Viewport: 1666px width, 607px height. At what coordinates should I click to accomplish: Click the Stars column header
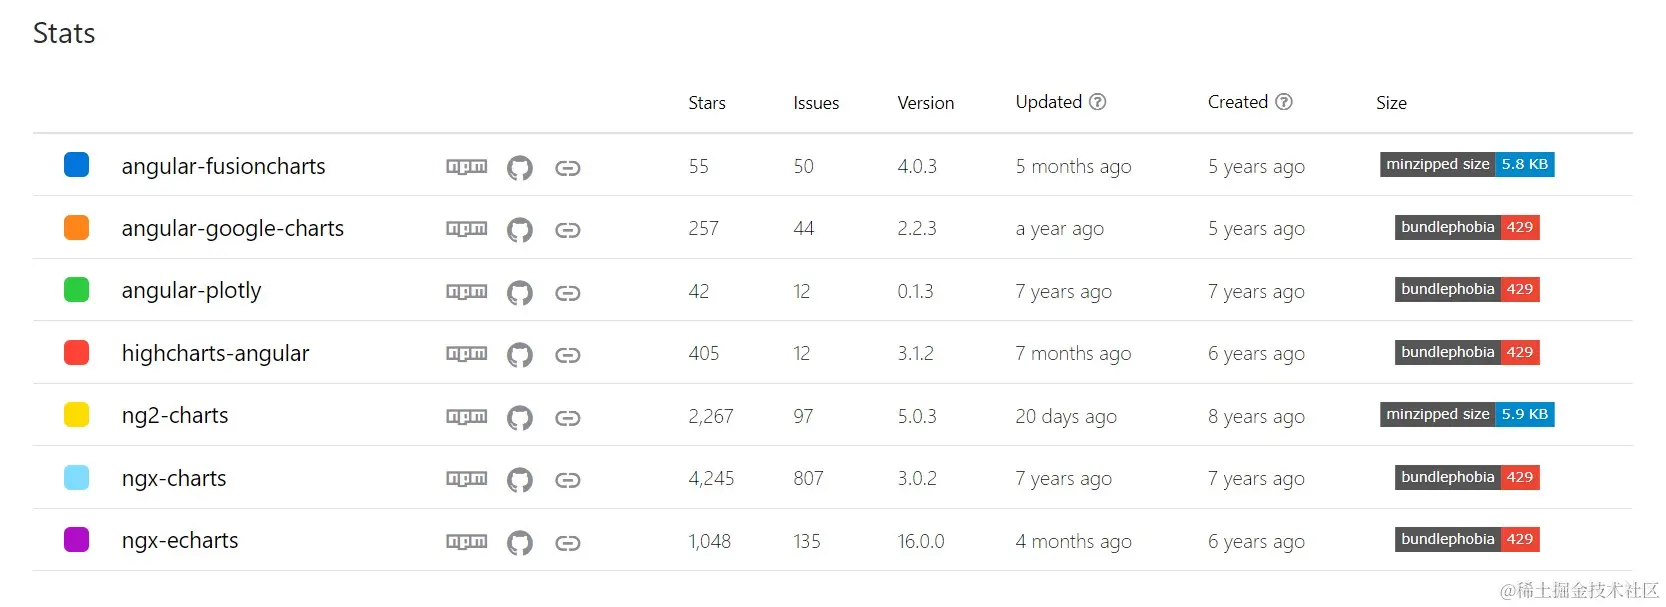[706, 102]
